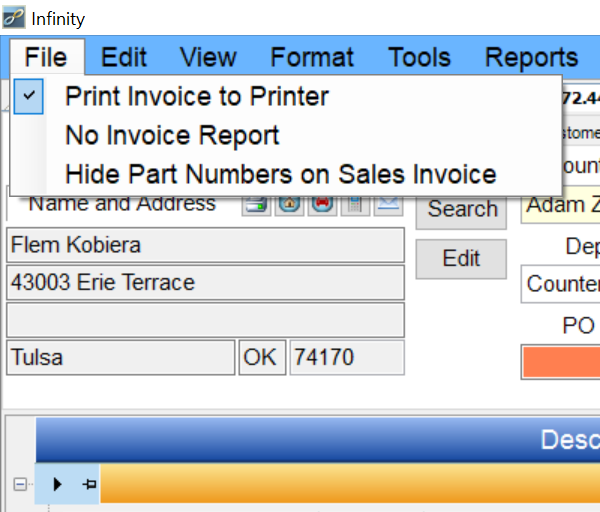Click the black arrow row indicator

point(57,485)
